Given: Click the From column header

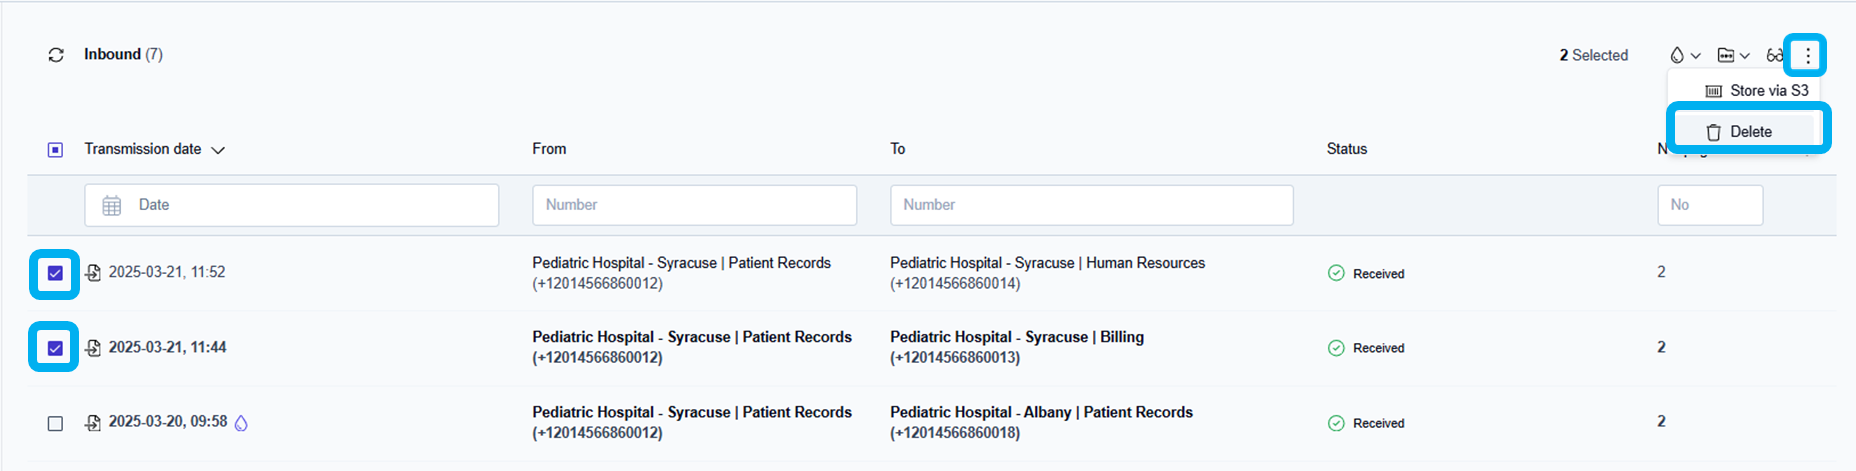Looking at the screenshot, I should (549, 149).
